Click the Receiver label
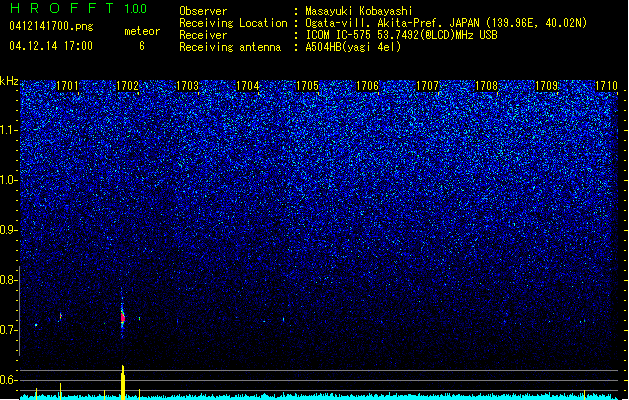The width and height of the screenshot is (629, 400). coord(203,35)
